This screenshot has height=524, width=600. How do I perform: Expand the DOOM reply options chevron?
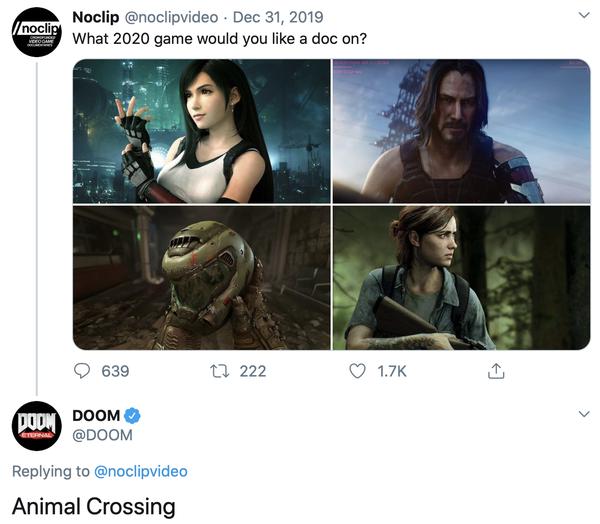pos(584,414)
